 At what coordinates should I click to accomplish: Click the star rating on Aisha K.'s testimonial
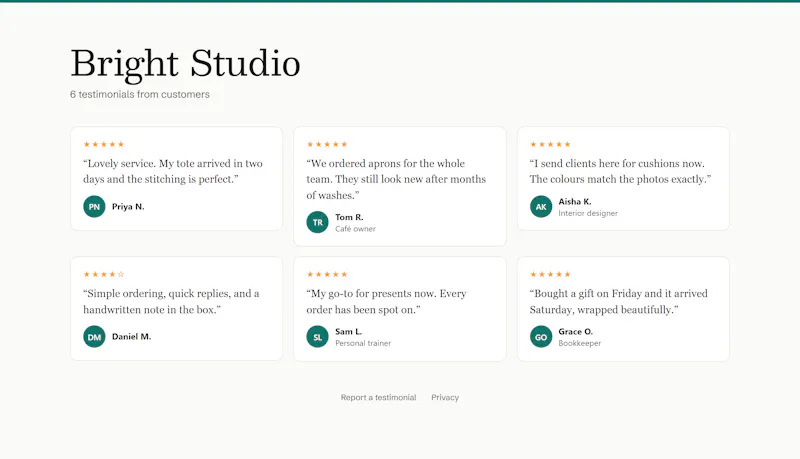click(x=550, y=144)
